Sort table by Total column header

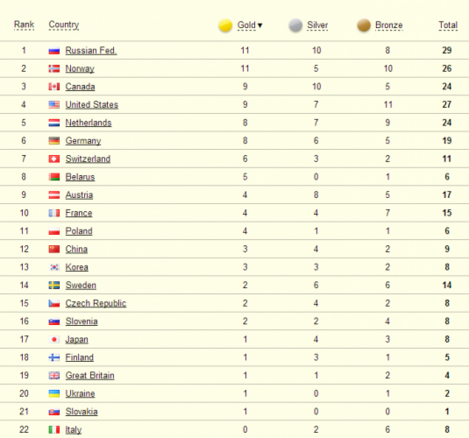tap(448, 25)
